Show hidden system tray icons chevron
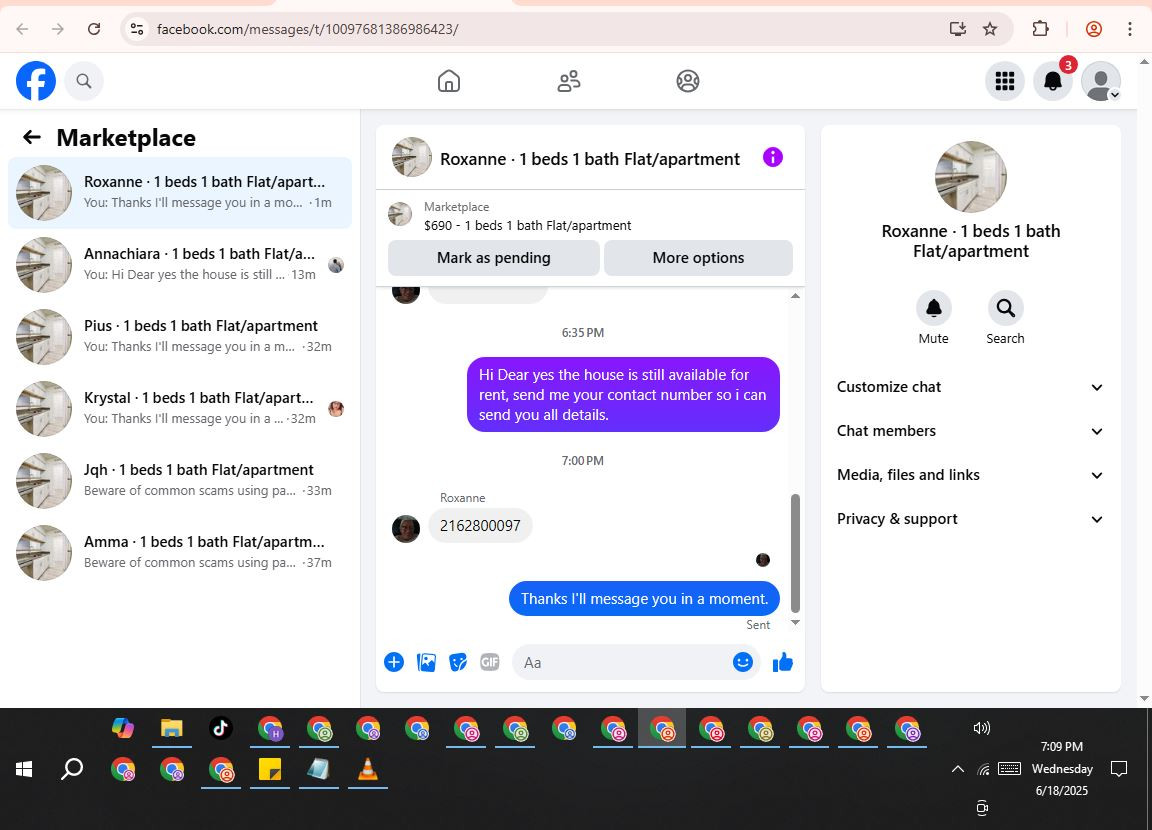The image size is (1152, 830). (x=957, y=769)
